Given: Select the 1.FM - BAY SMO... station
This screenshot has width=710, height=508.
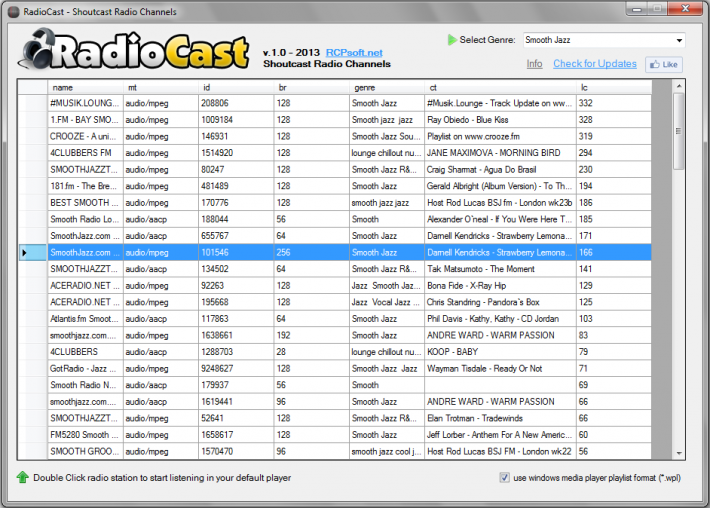Looking at the screenshot, I should [x=85, y=120].
